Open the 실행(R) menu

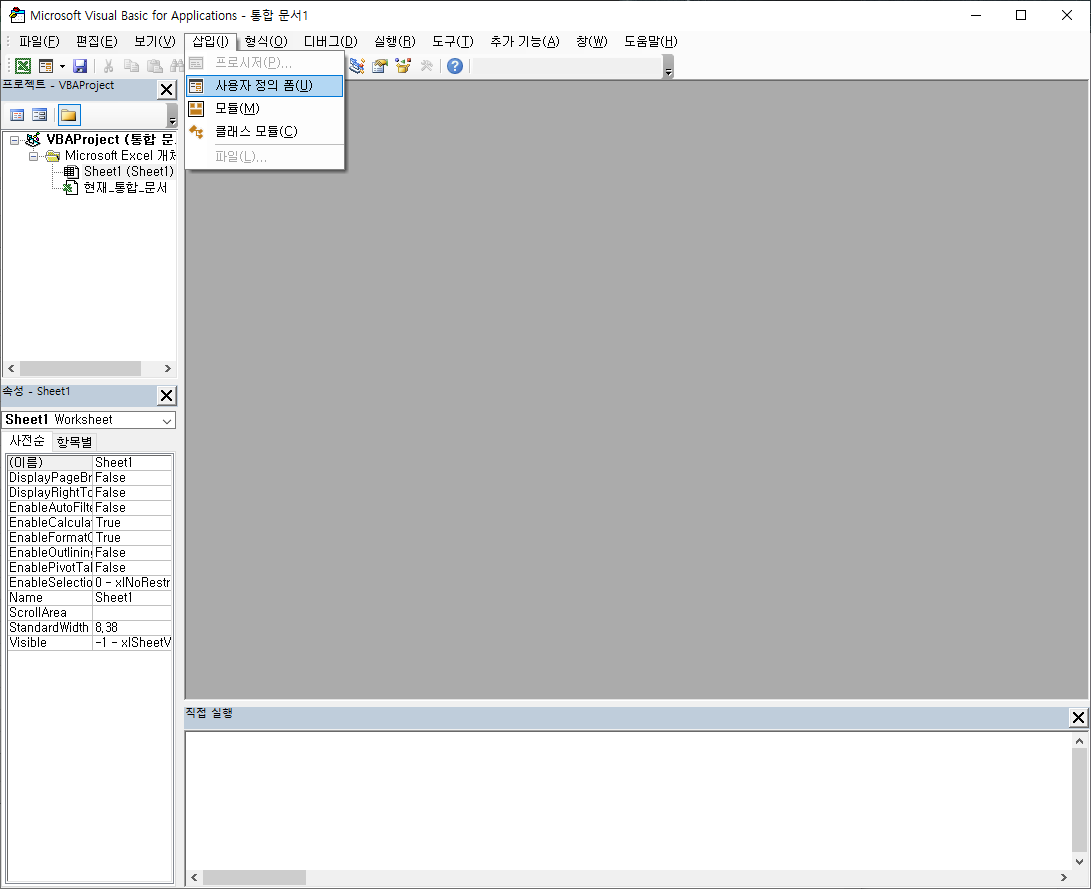pyautogui.click(x=395, y=42)
